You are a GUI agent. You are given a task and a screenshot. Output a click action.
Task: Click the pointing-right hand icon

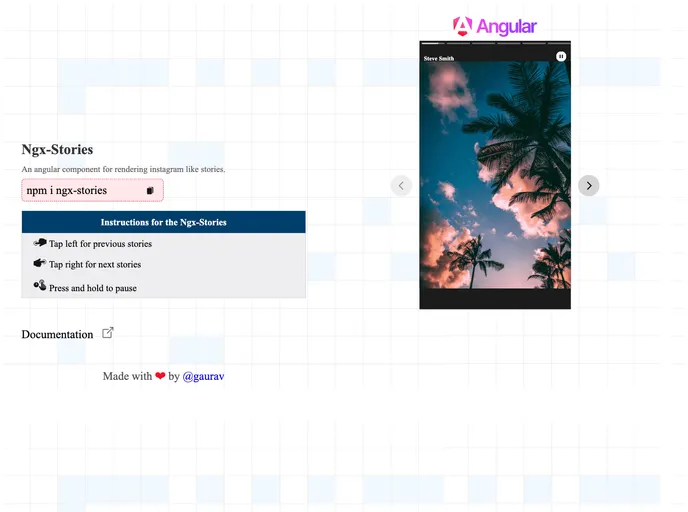[x=40, y=263]
